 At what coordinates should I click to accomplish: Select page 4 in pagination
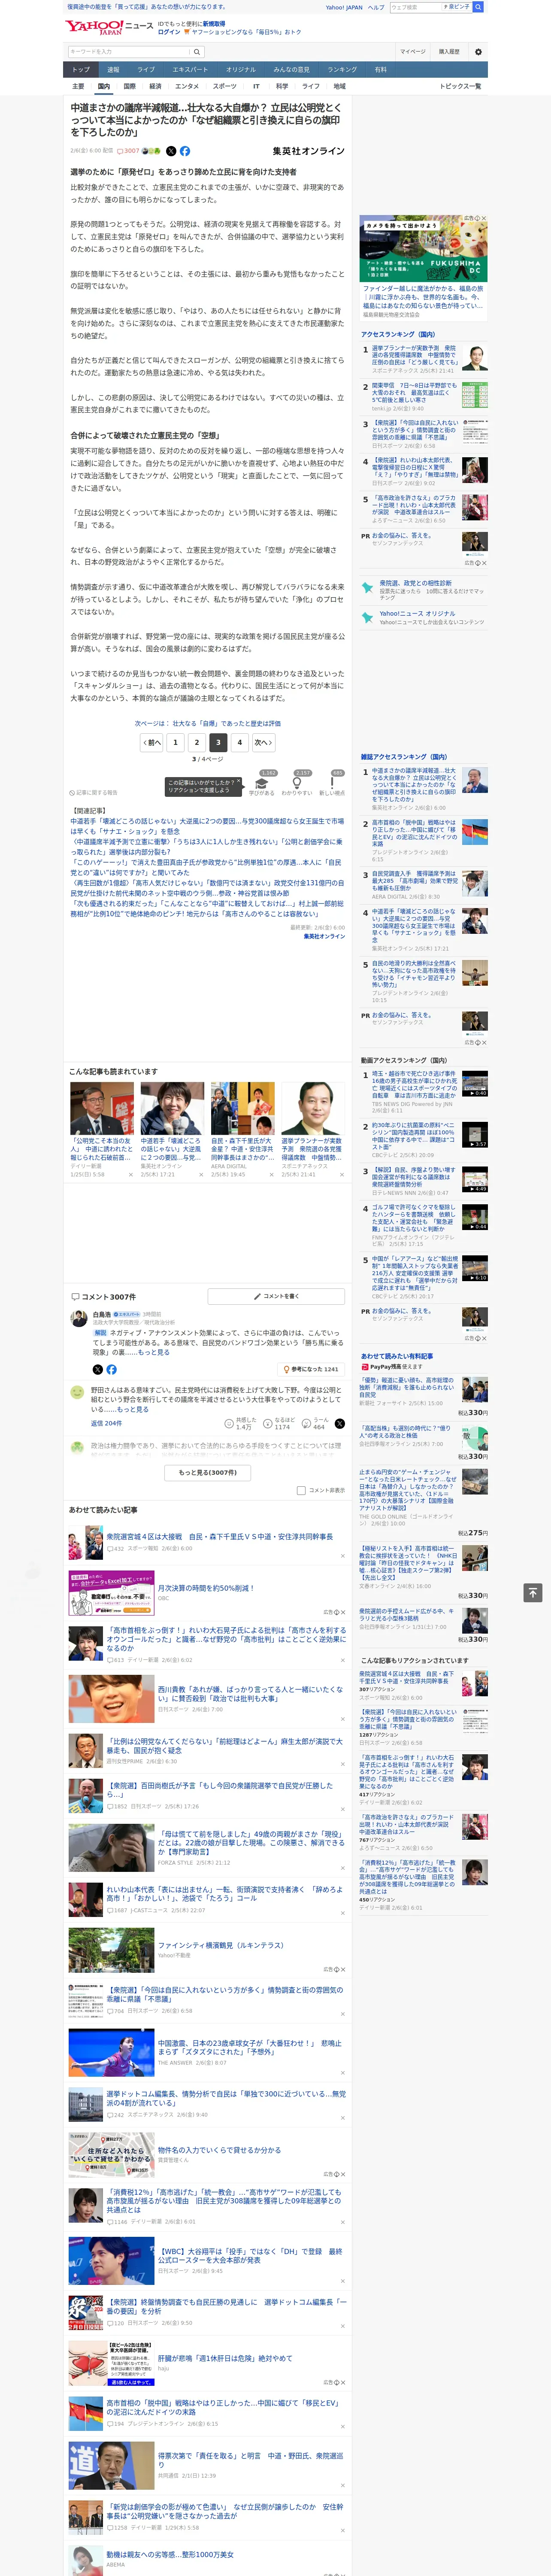point(240,743)
